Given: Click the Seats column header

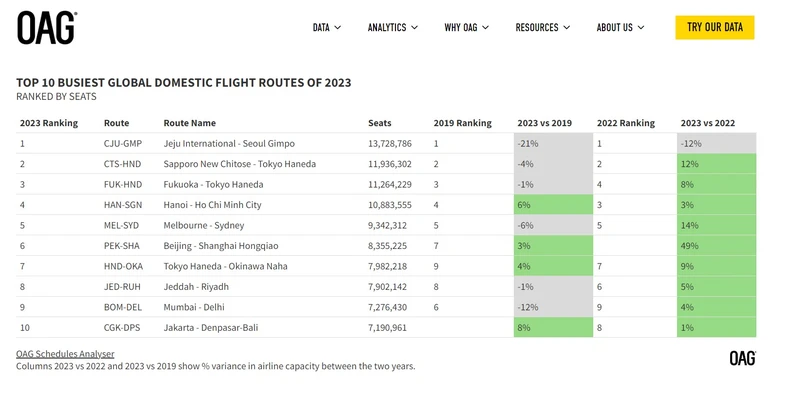Looking at the screenshot, I should 379,123.
